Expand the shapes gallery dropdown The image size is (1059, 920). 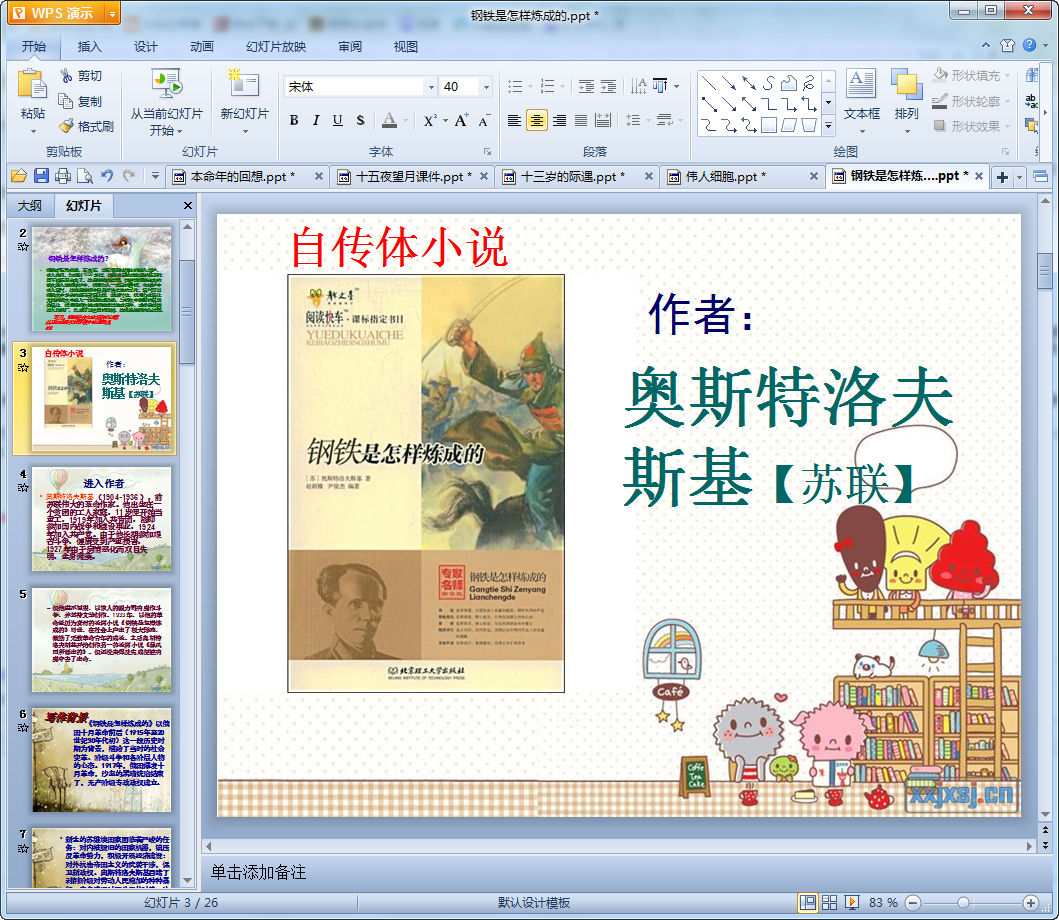coord(829,126)
